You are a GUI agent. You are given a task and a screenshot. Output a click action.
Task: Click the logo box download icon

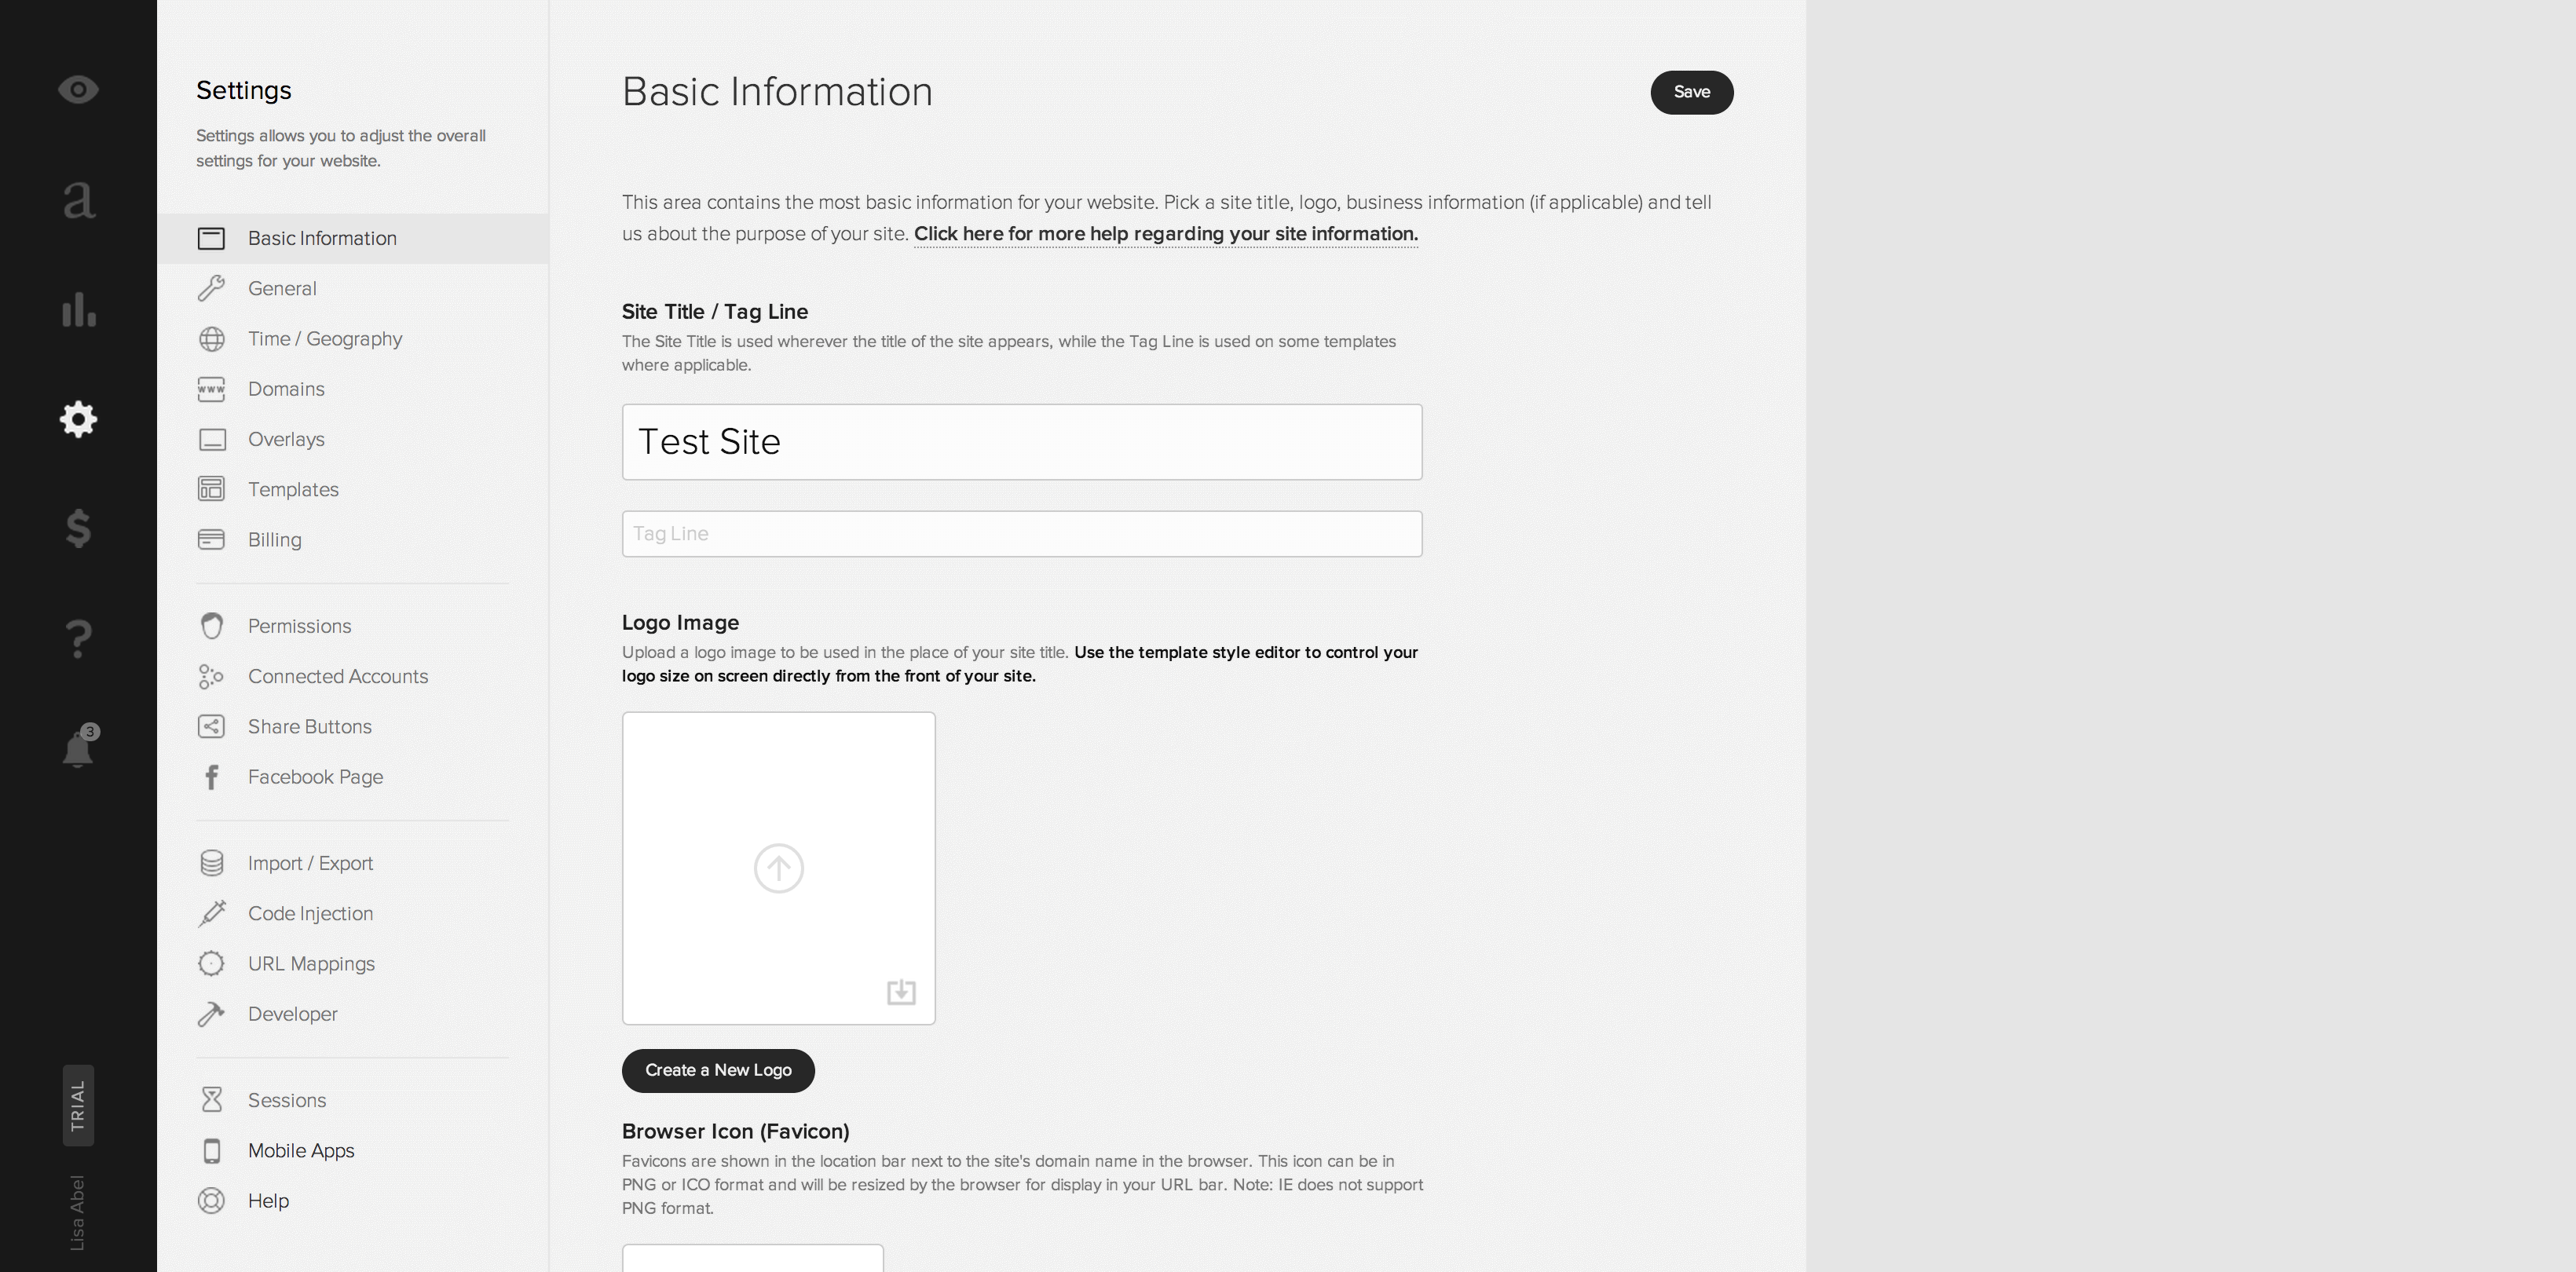(x=901, y=991)
